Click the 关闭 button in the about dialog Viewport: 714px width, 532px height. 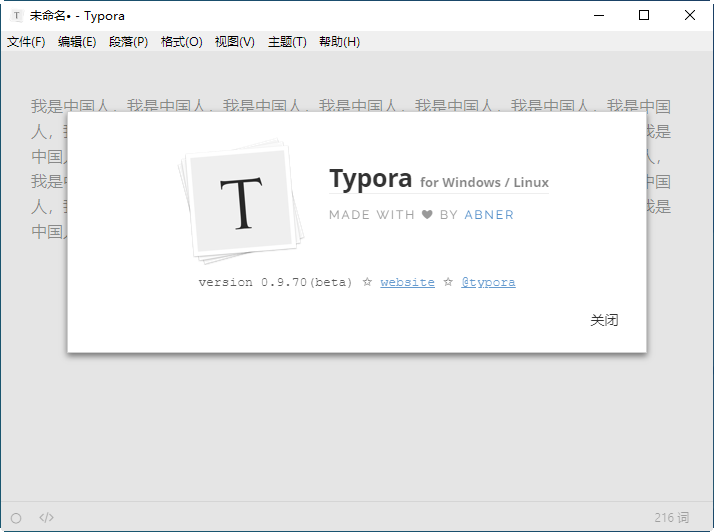click(604, 320)
